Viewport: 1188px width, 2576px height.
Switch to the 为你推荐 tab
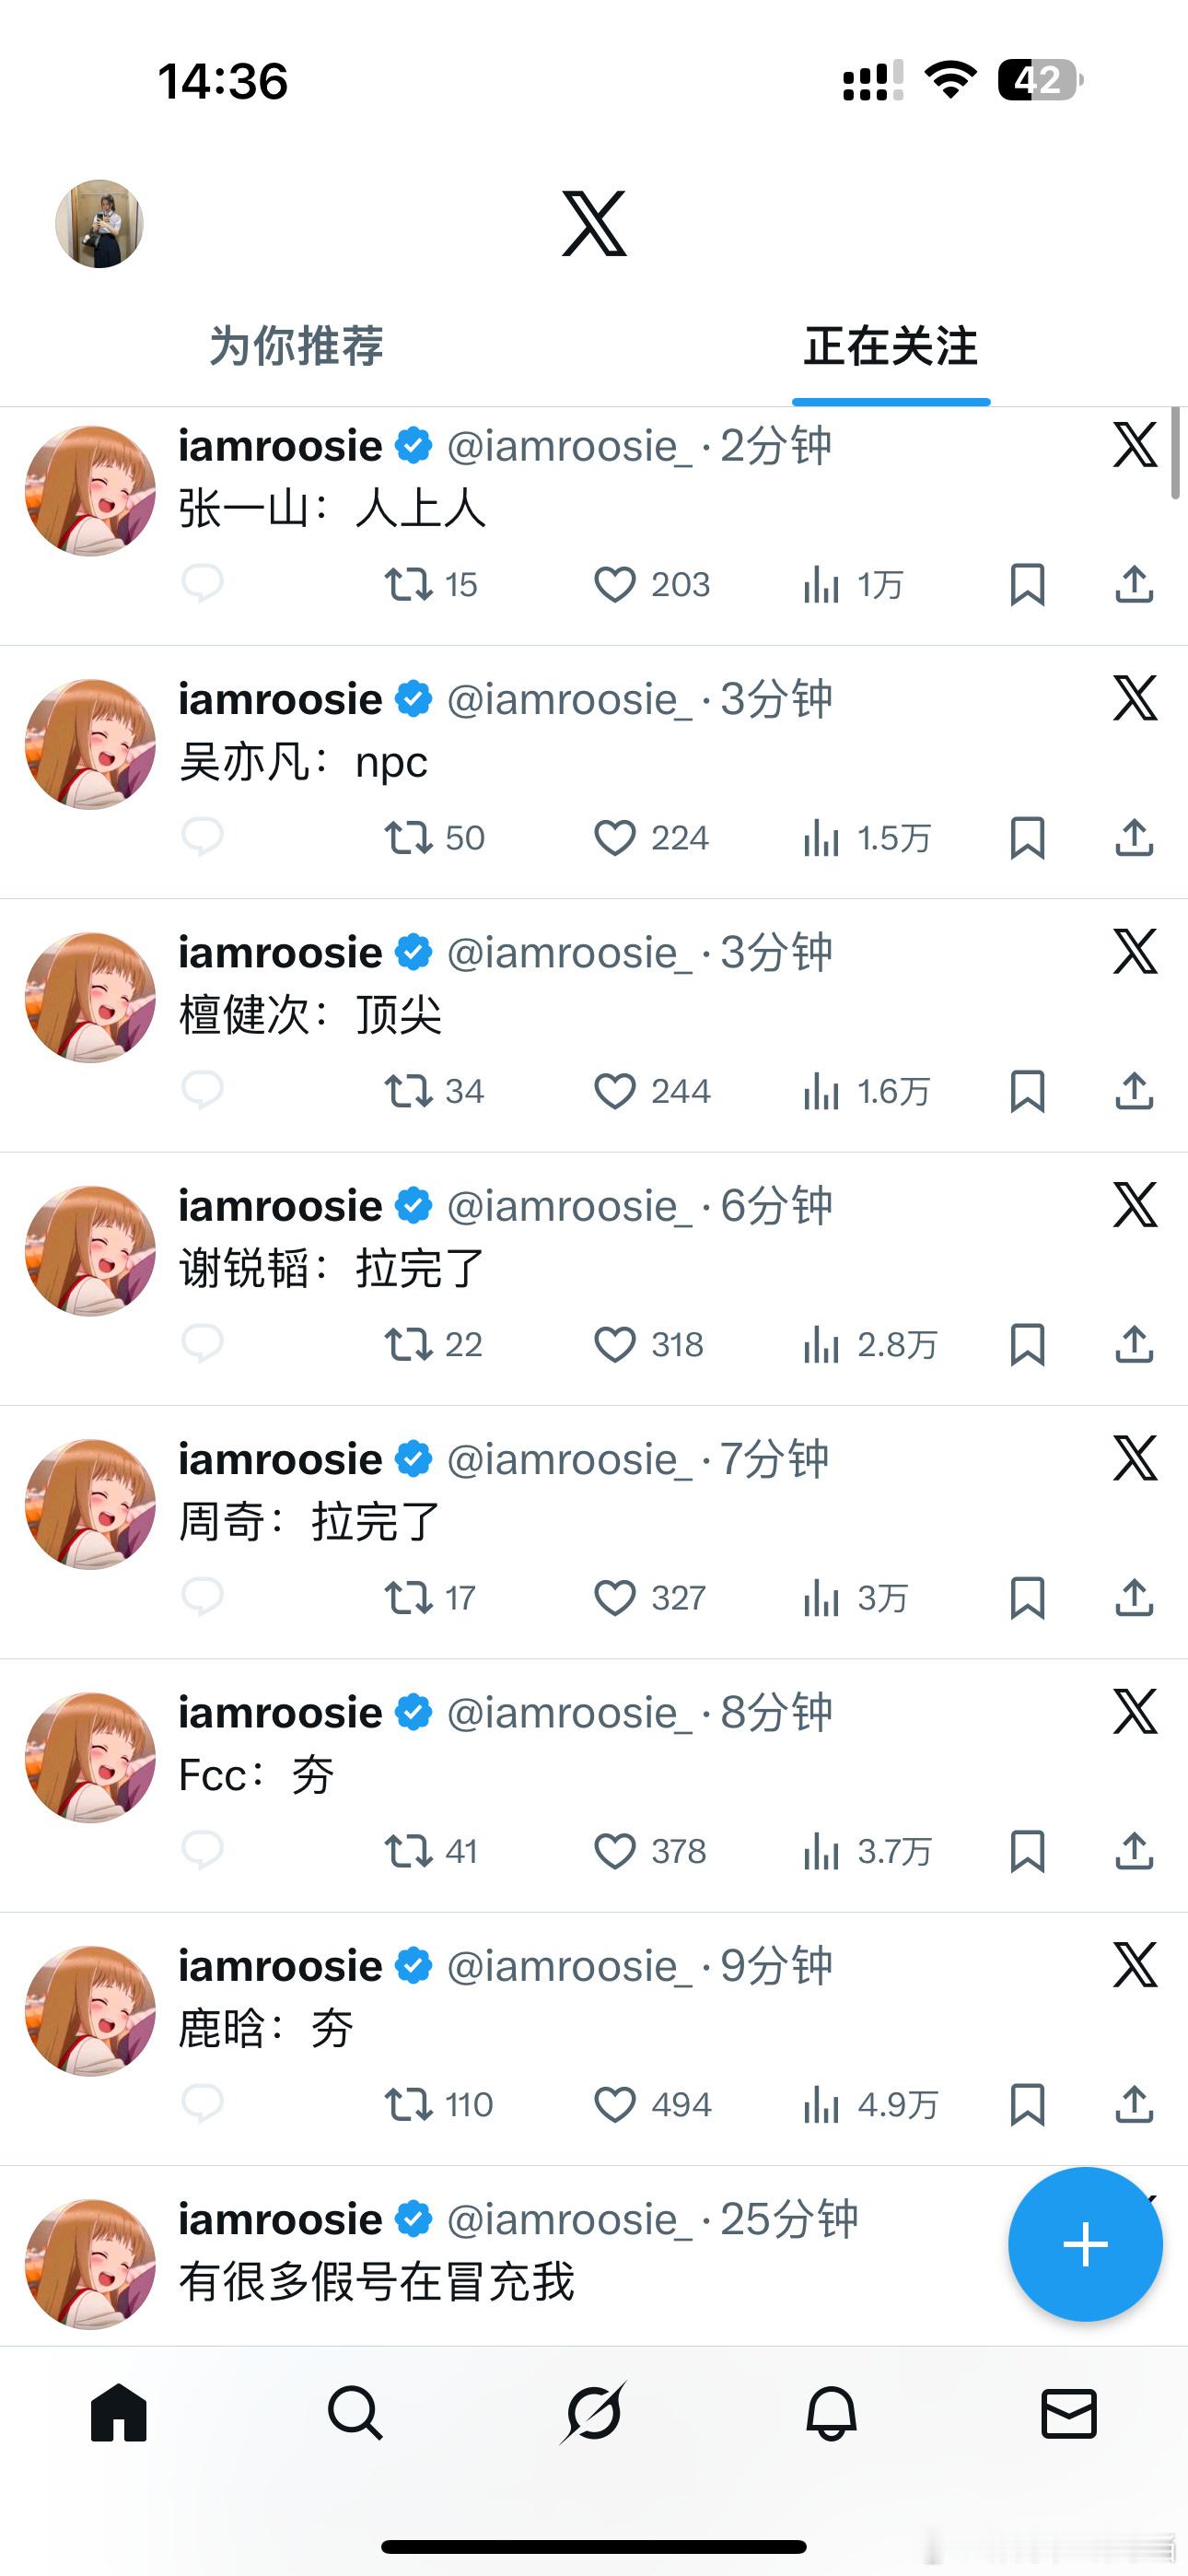[296, 346]
